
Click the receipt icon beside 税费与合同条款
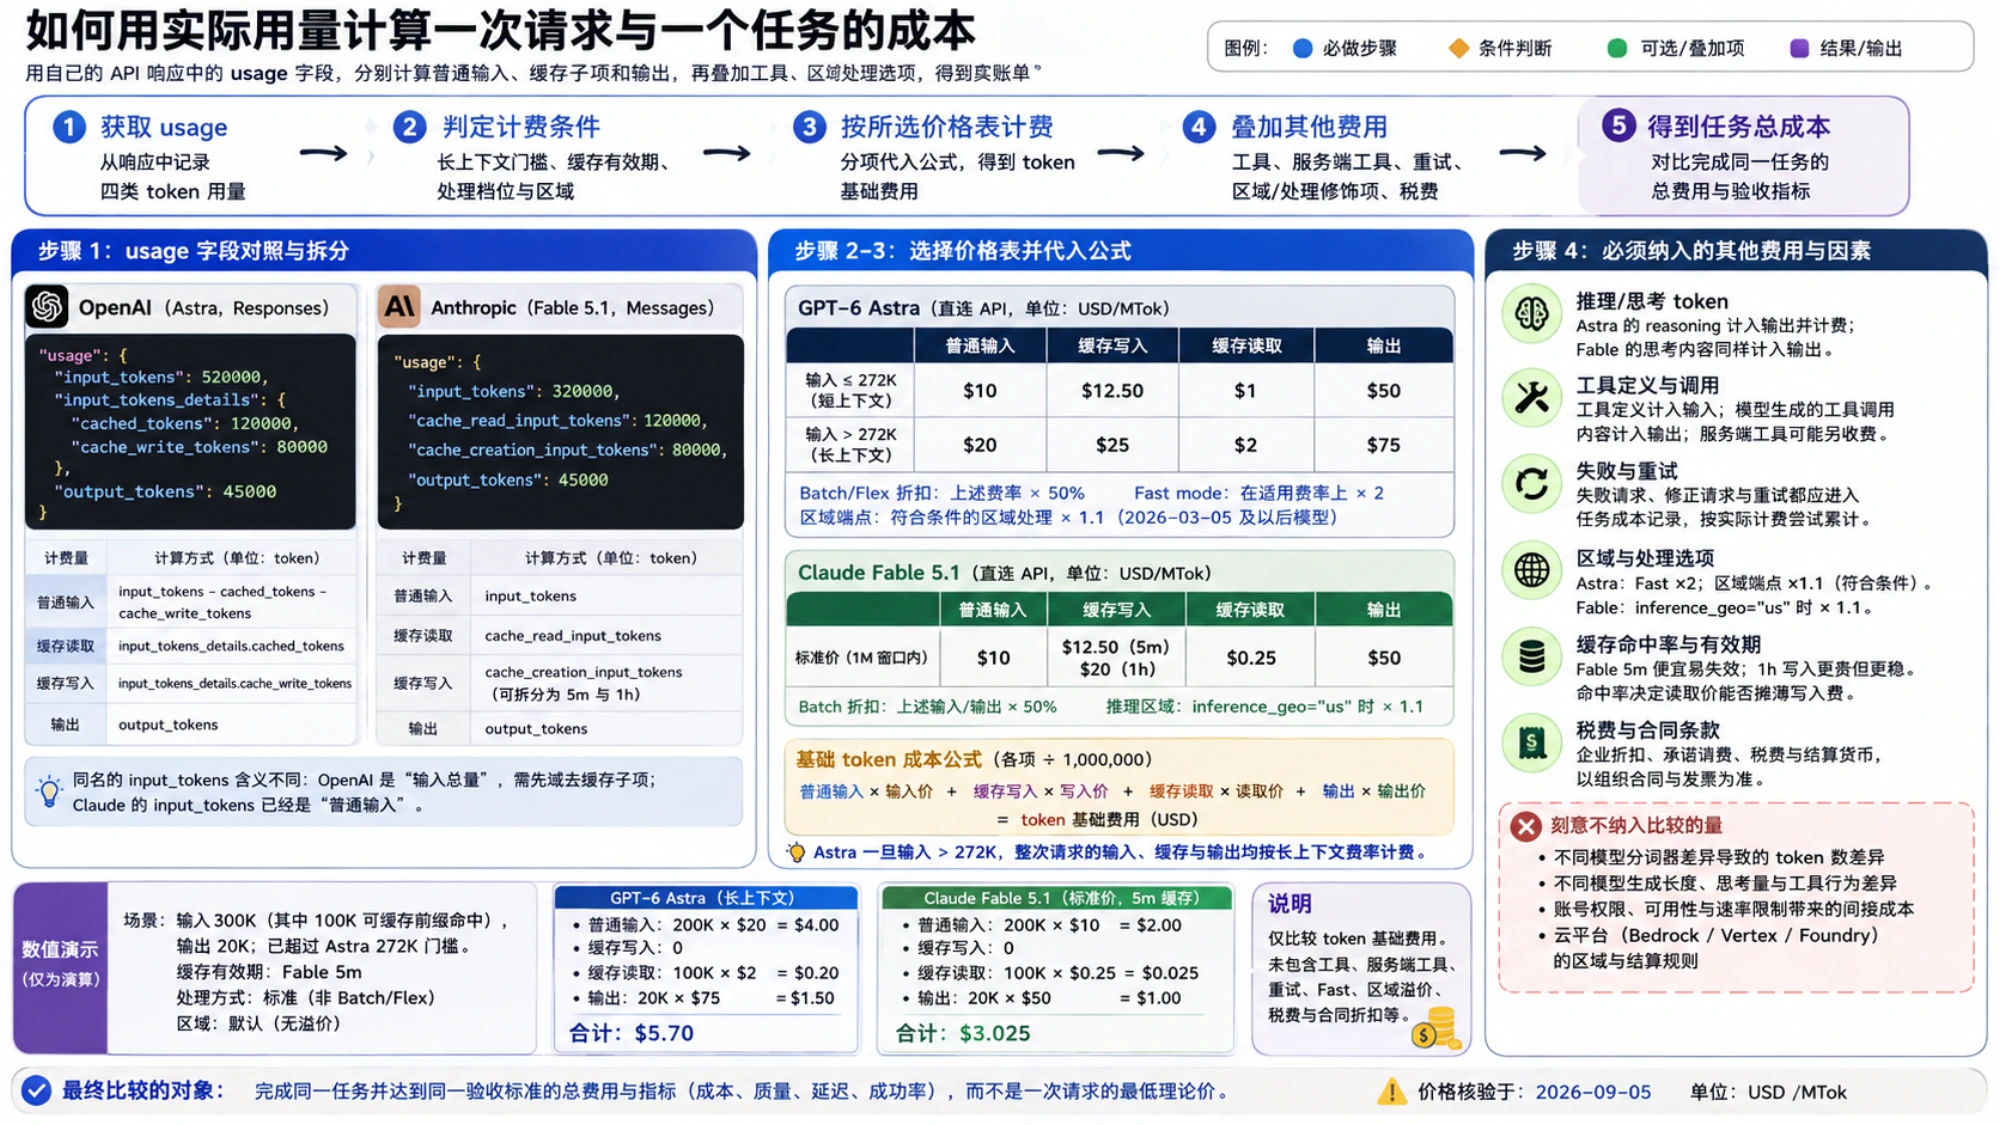[1531, 743]
